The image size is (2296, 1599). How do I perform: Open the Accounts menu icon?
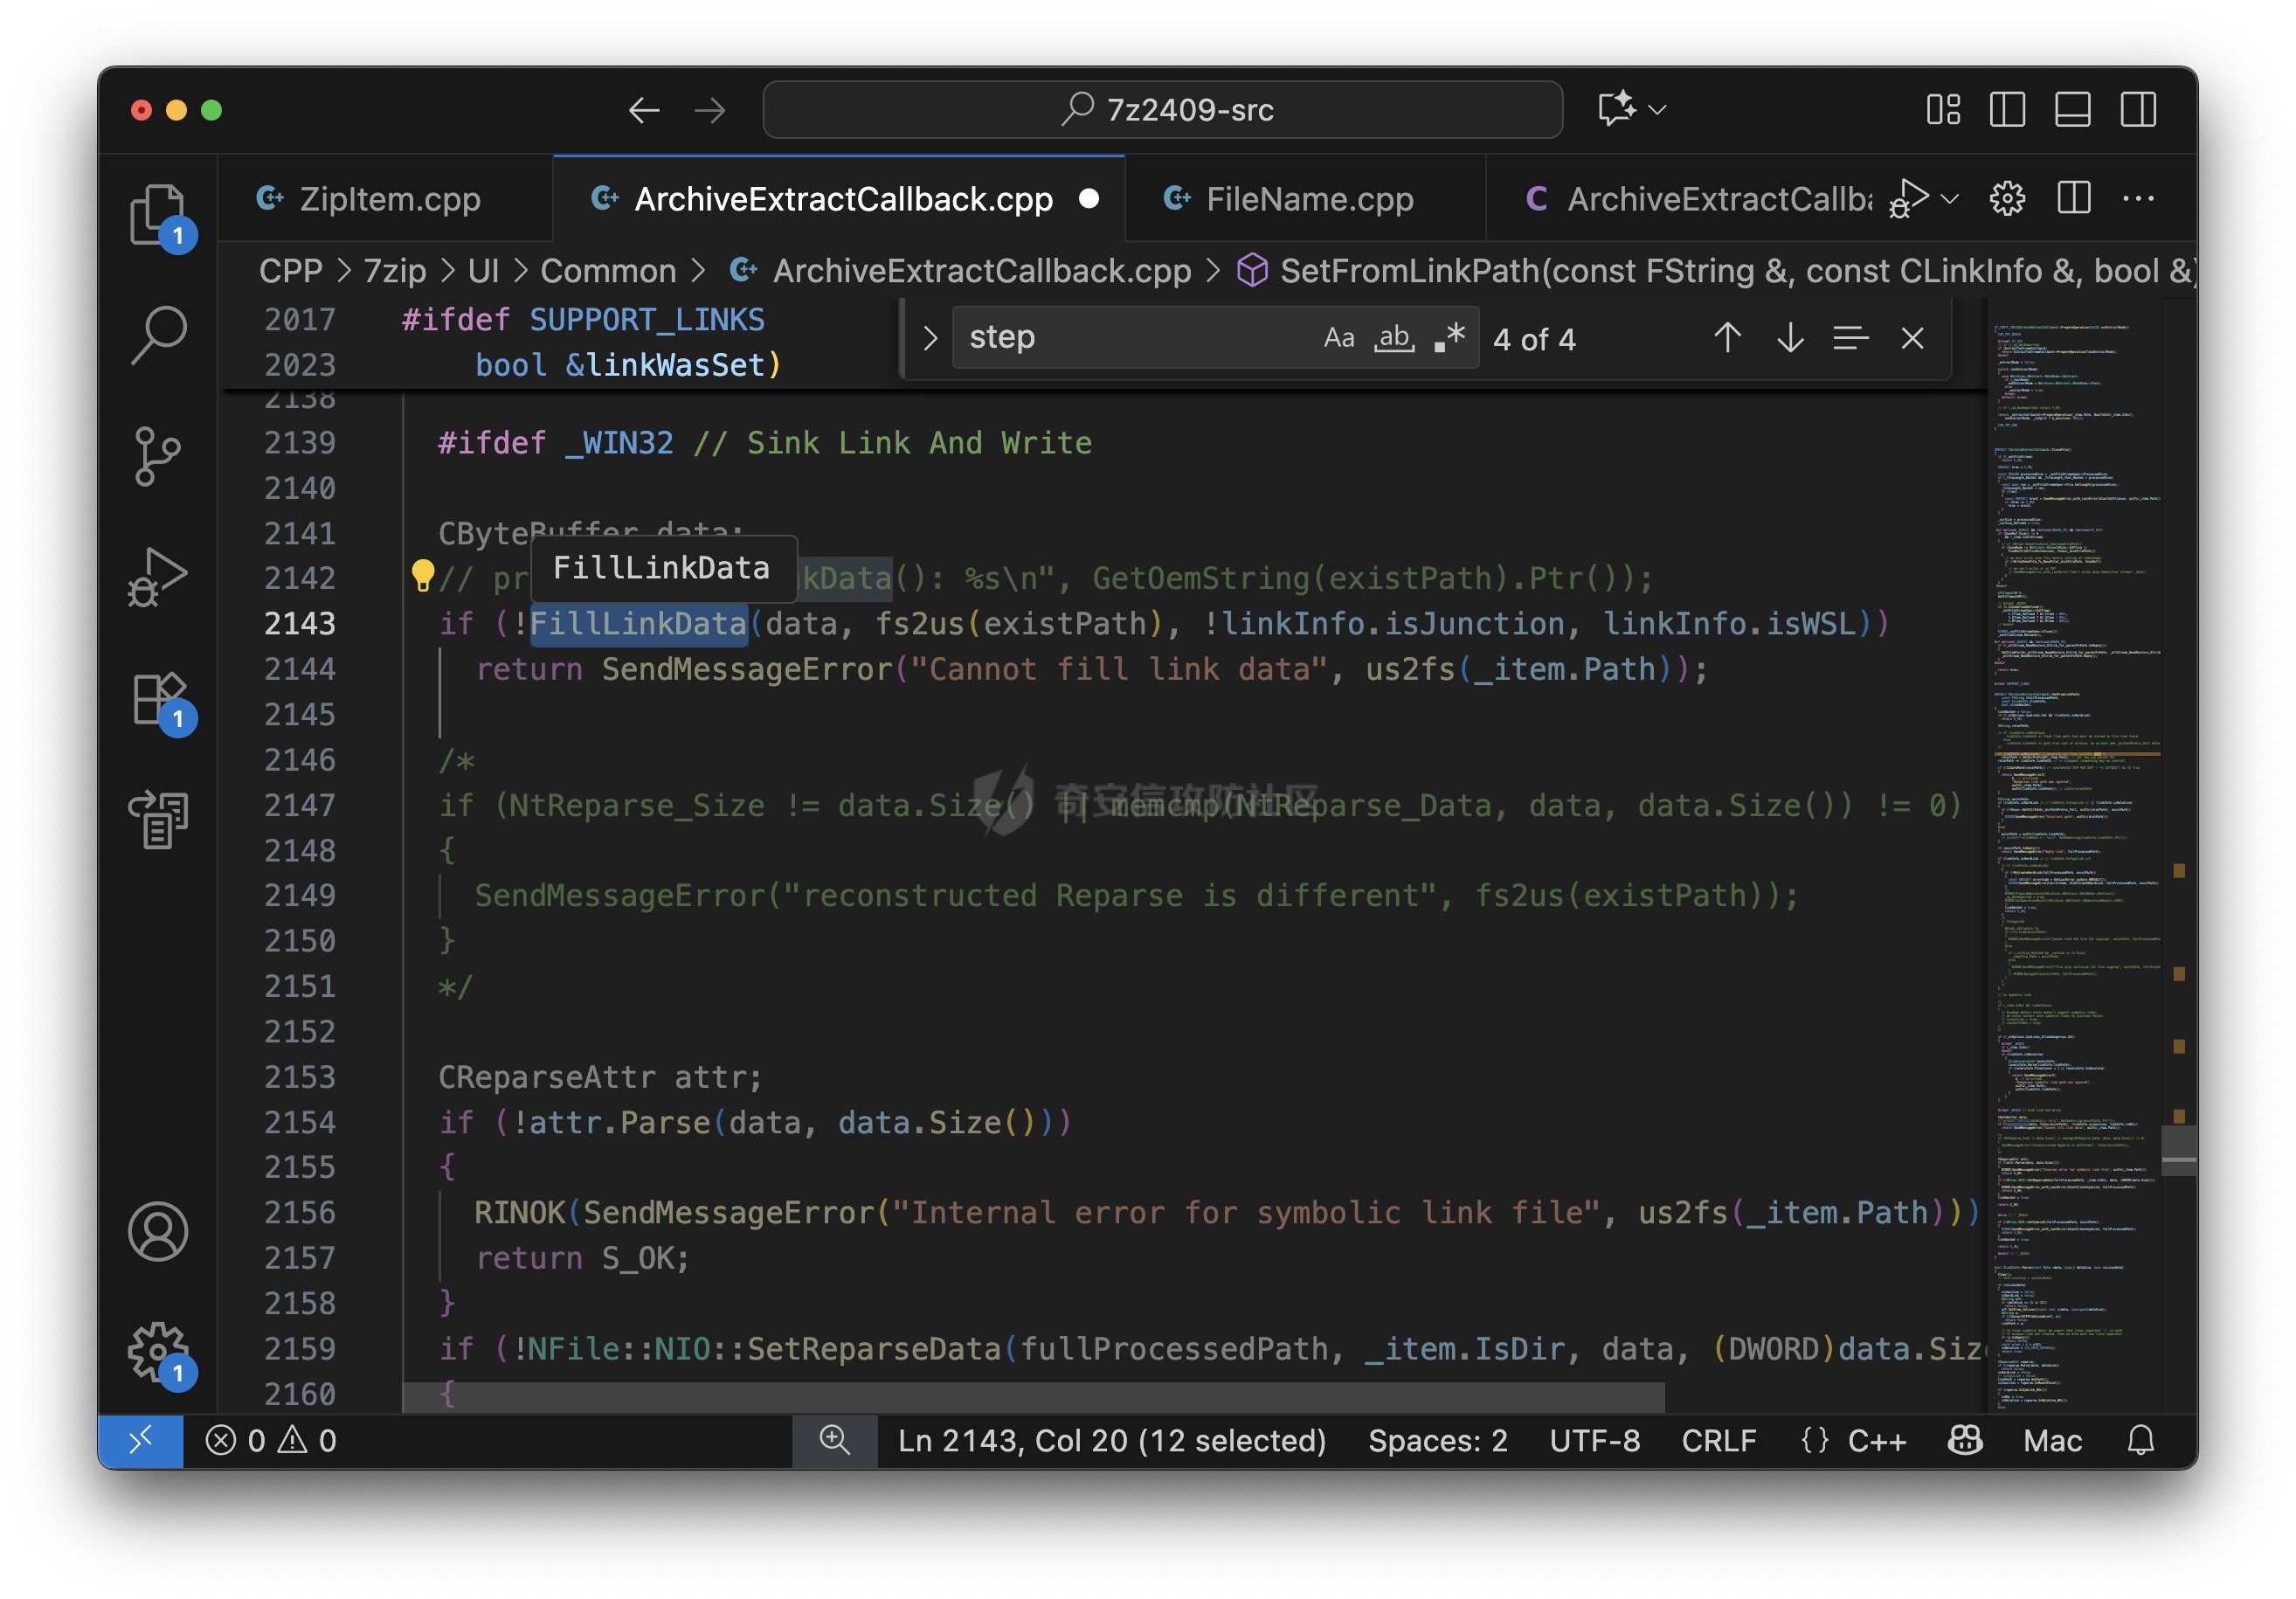coord(157,1231)
